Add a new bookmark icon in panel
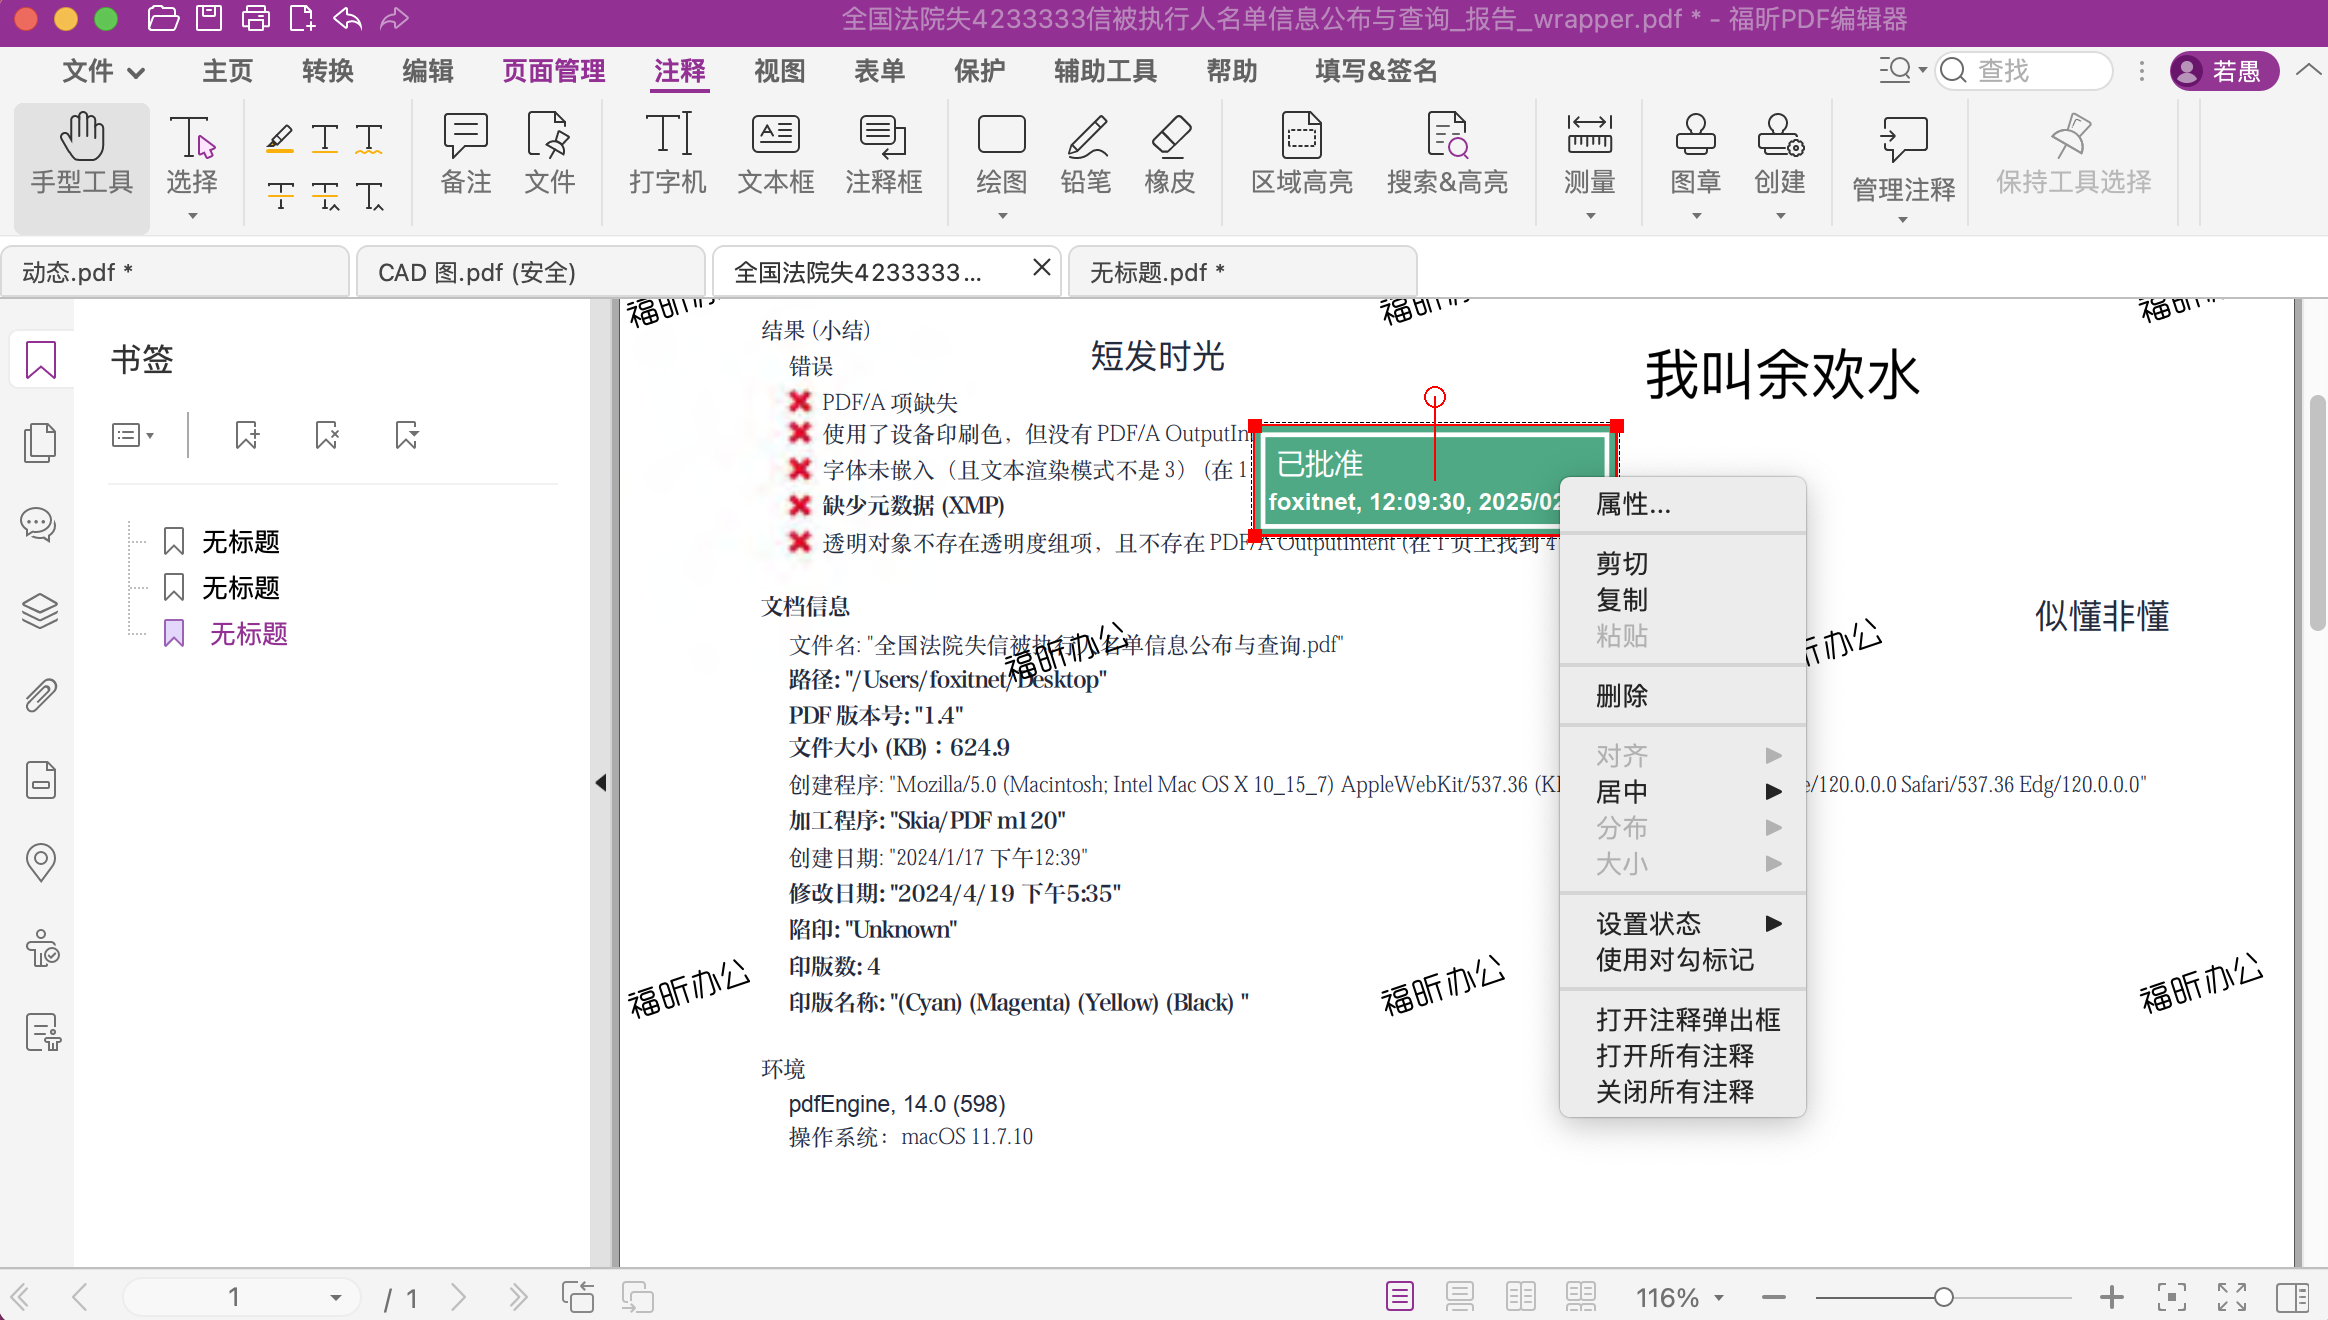2328x1320 pixels. [246, 435]
